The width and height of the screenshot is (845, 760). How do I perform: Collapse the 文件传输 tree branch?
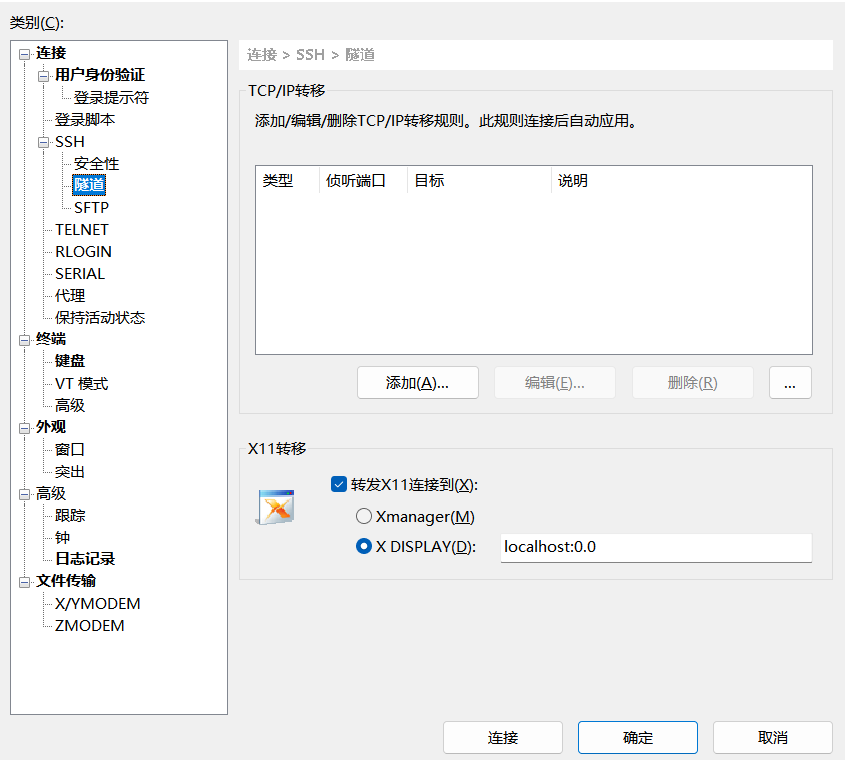pyautogui.click(x=23, y=581)
